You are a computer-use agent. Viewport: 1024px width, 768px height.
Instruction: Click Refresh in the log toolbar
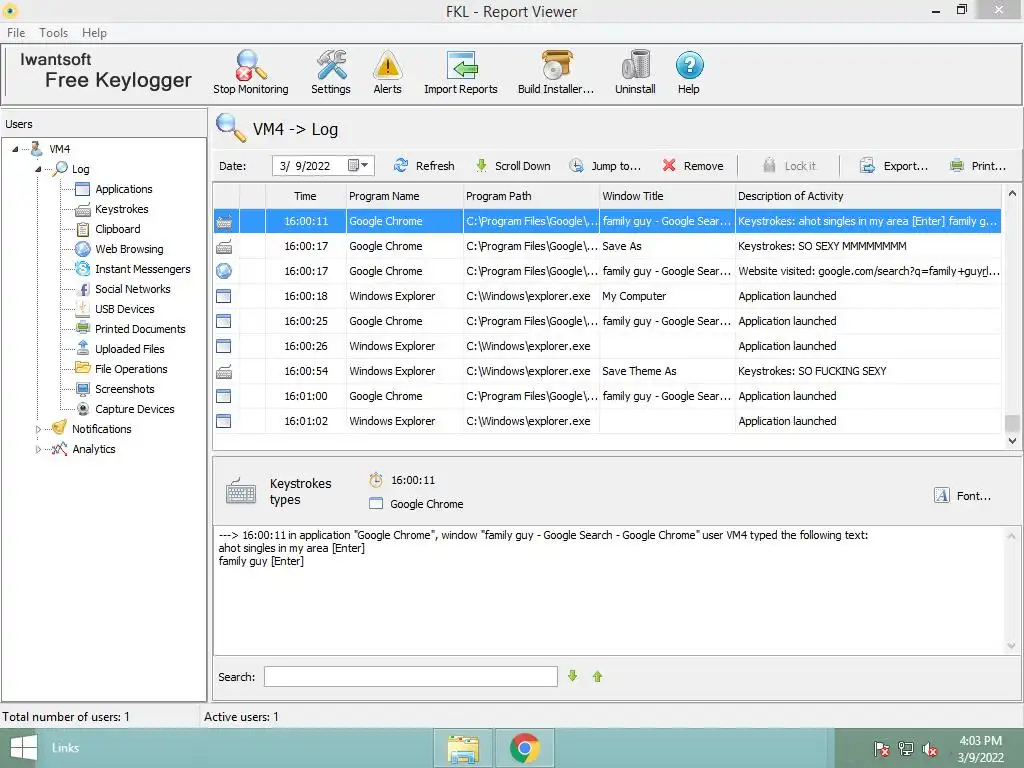424,166
